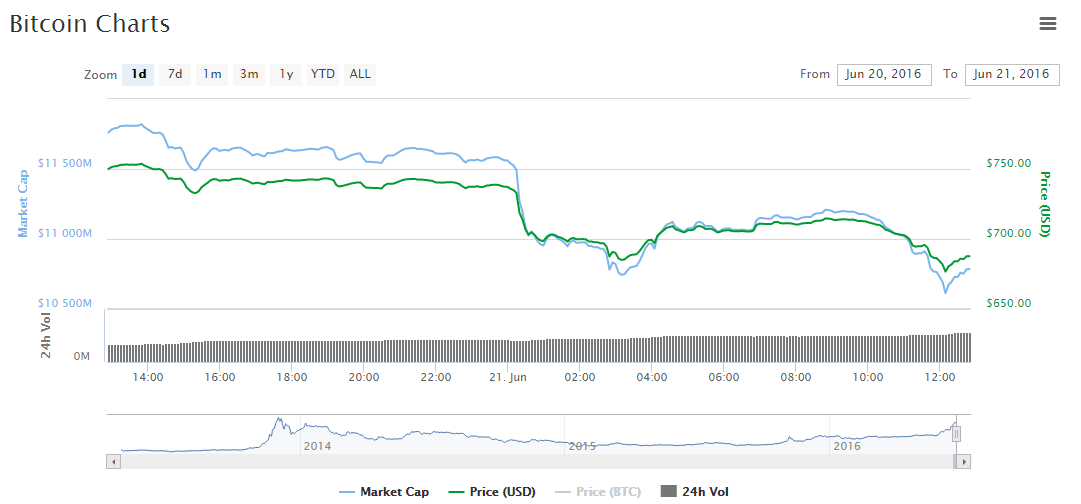Open the chart context hamburger menu
This screenshot has height=504, width=1081.
pos(1047,24)
